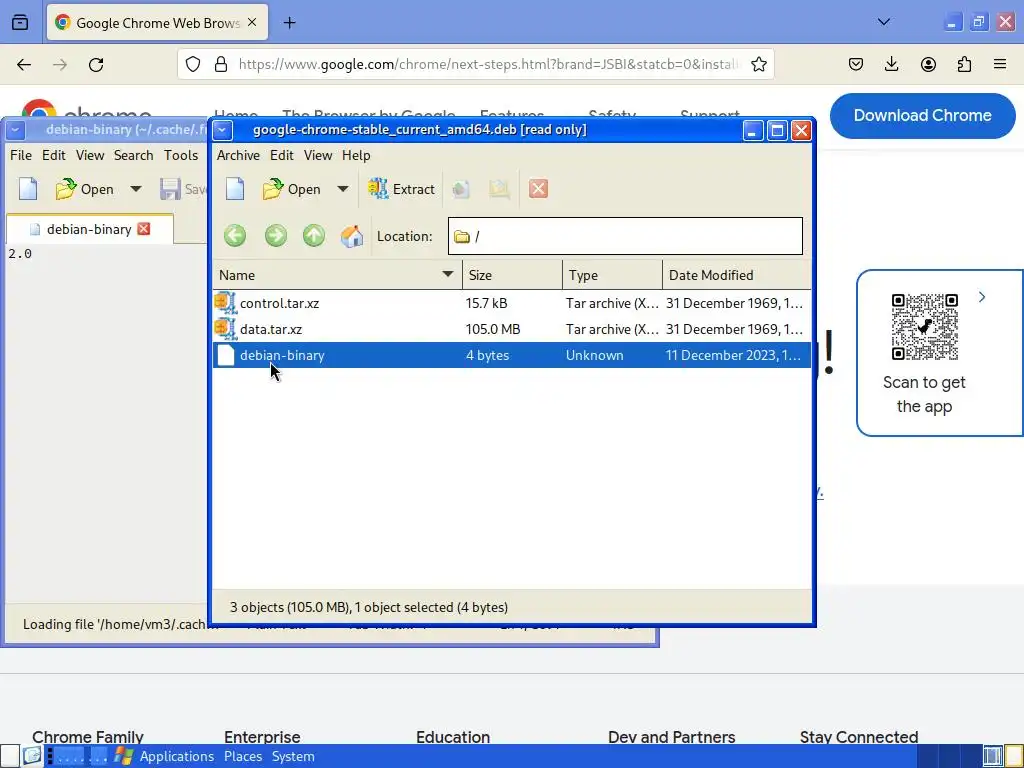Click the red stop icon in archive toolbar
The height and width of the screenshot is (768, 1024).
pos(538,189)
